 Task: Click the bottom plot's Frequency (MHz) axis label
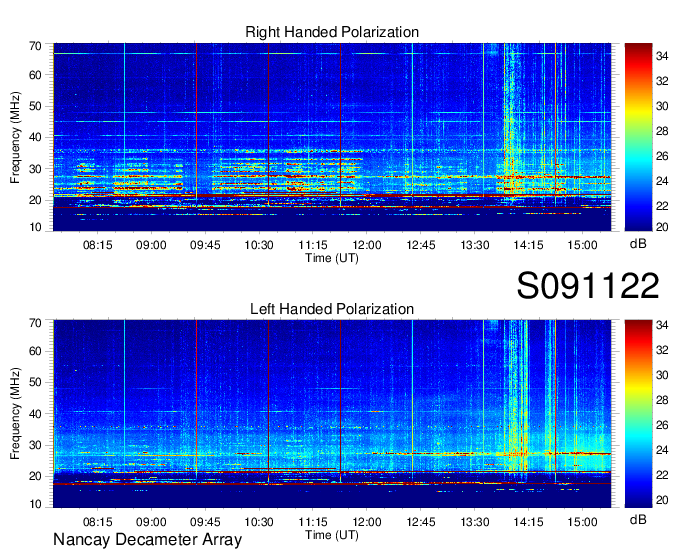[15, 414]
